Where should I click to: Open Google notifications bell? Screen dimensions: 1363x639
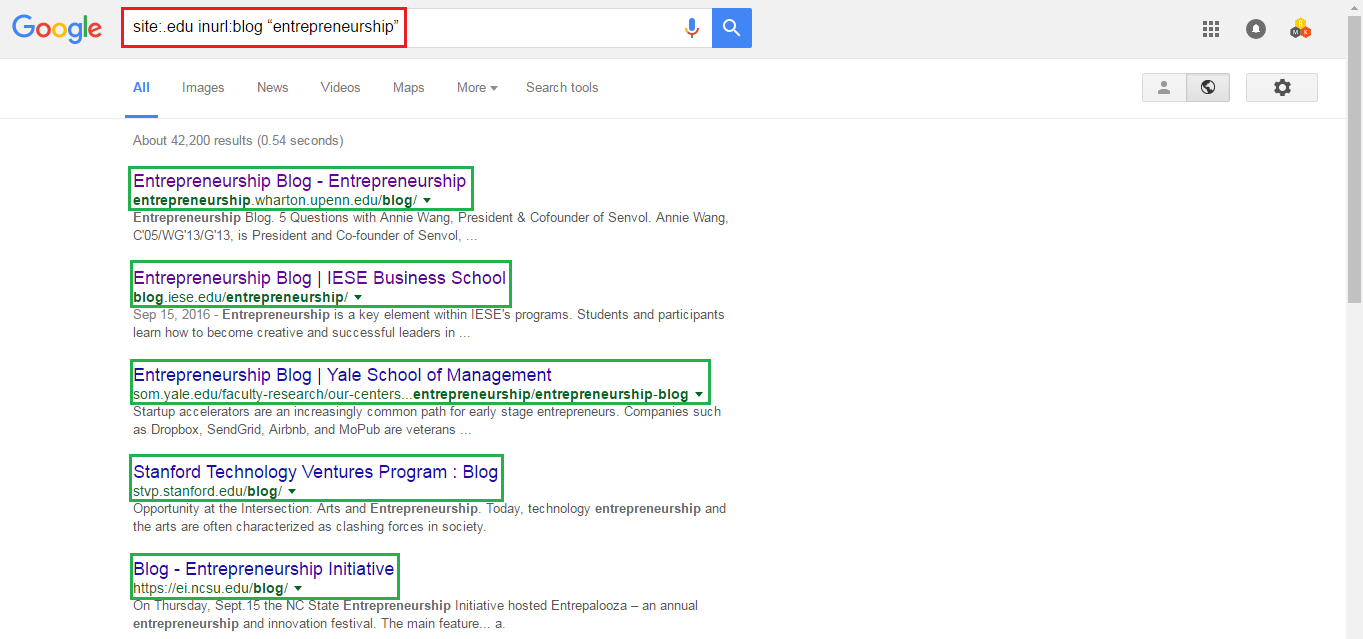click(x=1256, y=29)
